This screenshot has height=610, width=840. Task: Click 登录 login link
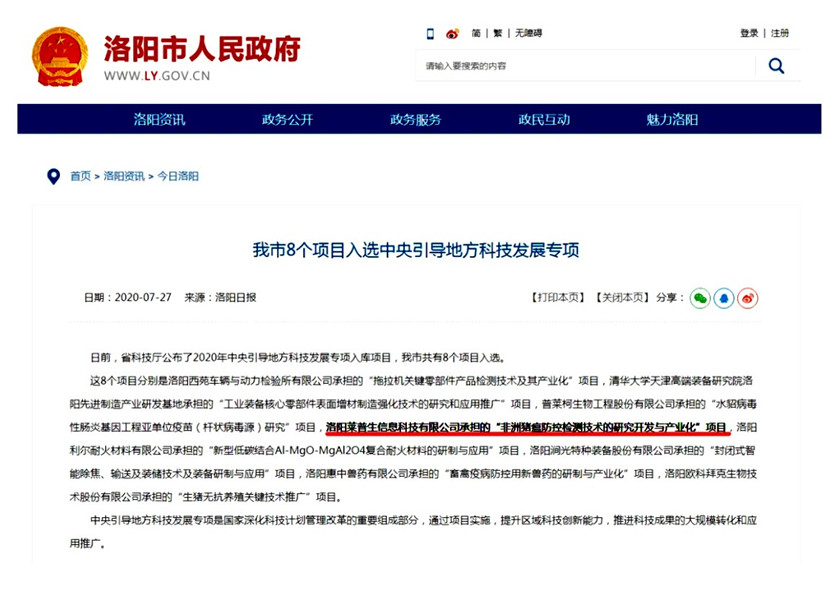pyautogui.click(x=749, y=33)
